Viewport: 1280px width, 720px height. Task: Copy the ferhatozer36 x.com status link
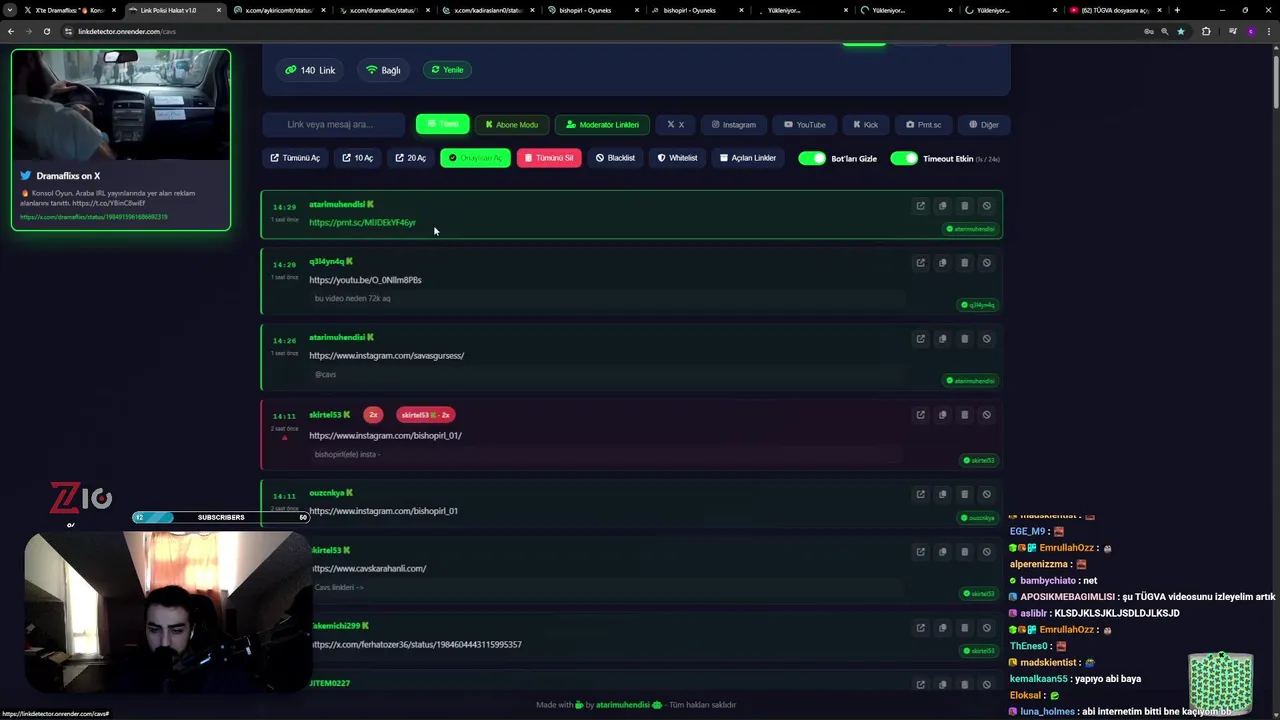tap(942, 628)
